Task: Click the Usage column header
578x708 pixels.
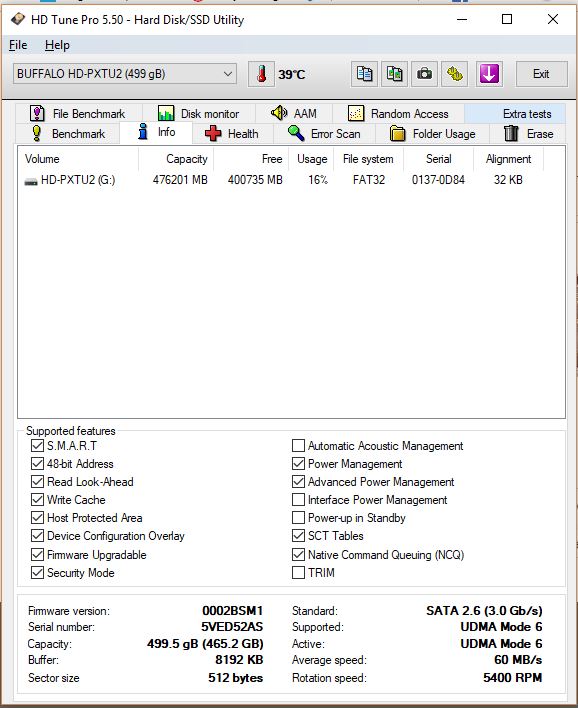Action: point(311,159)
